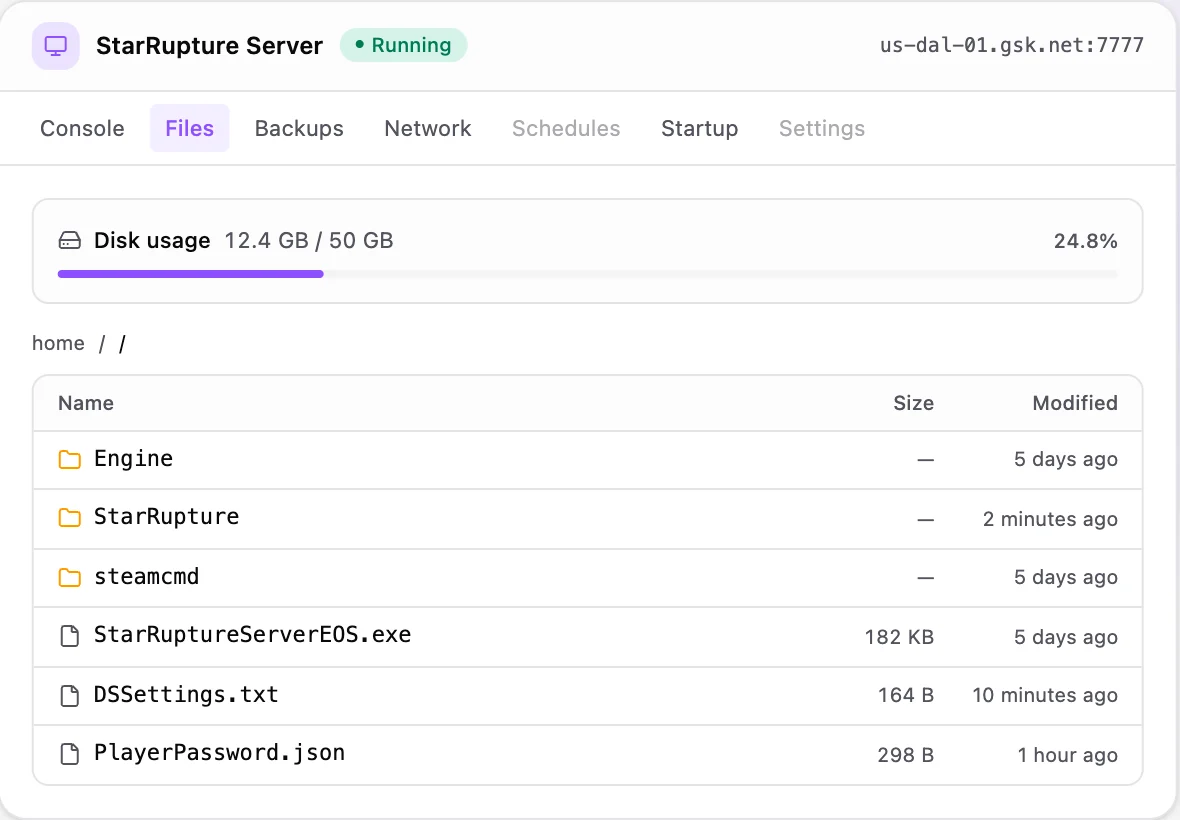Open the StarRupture folder name

166,517
